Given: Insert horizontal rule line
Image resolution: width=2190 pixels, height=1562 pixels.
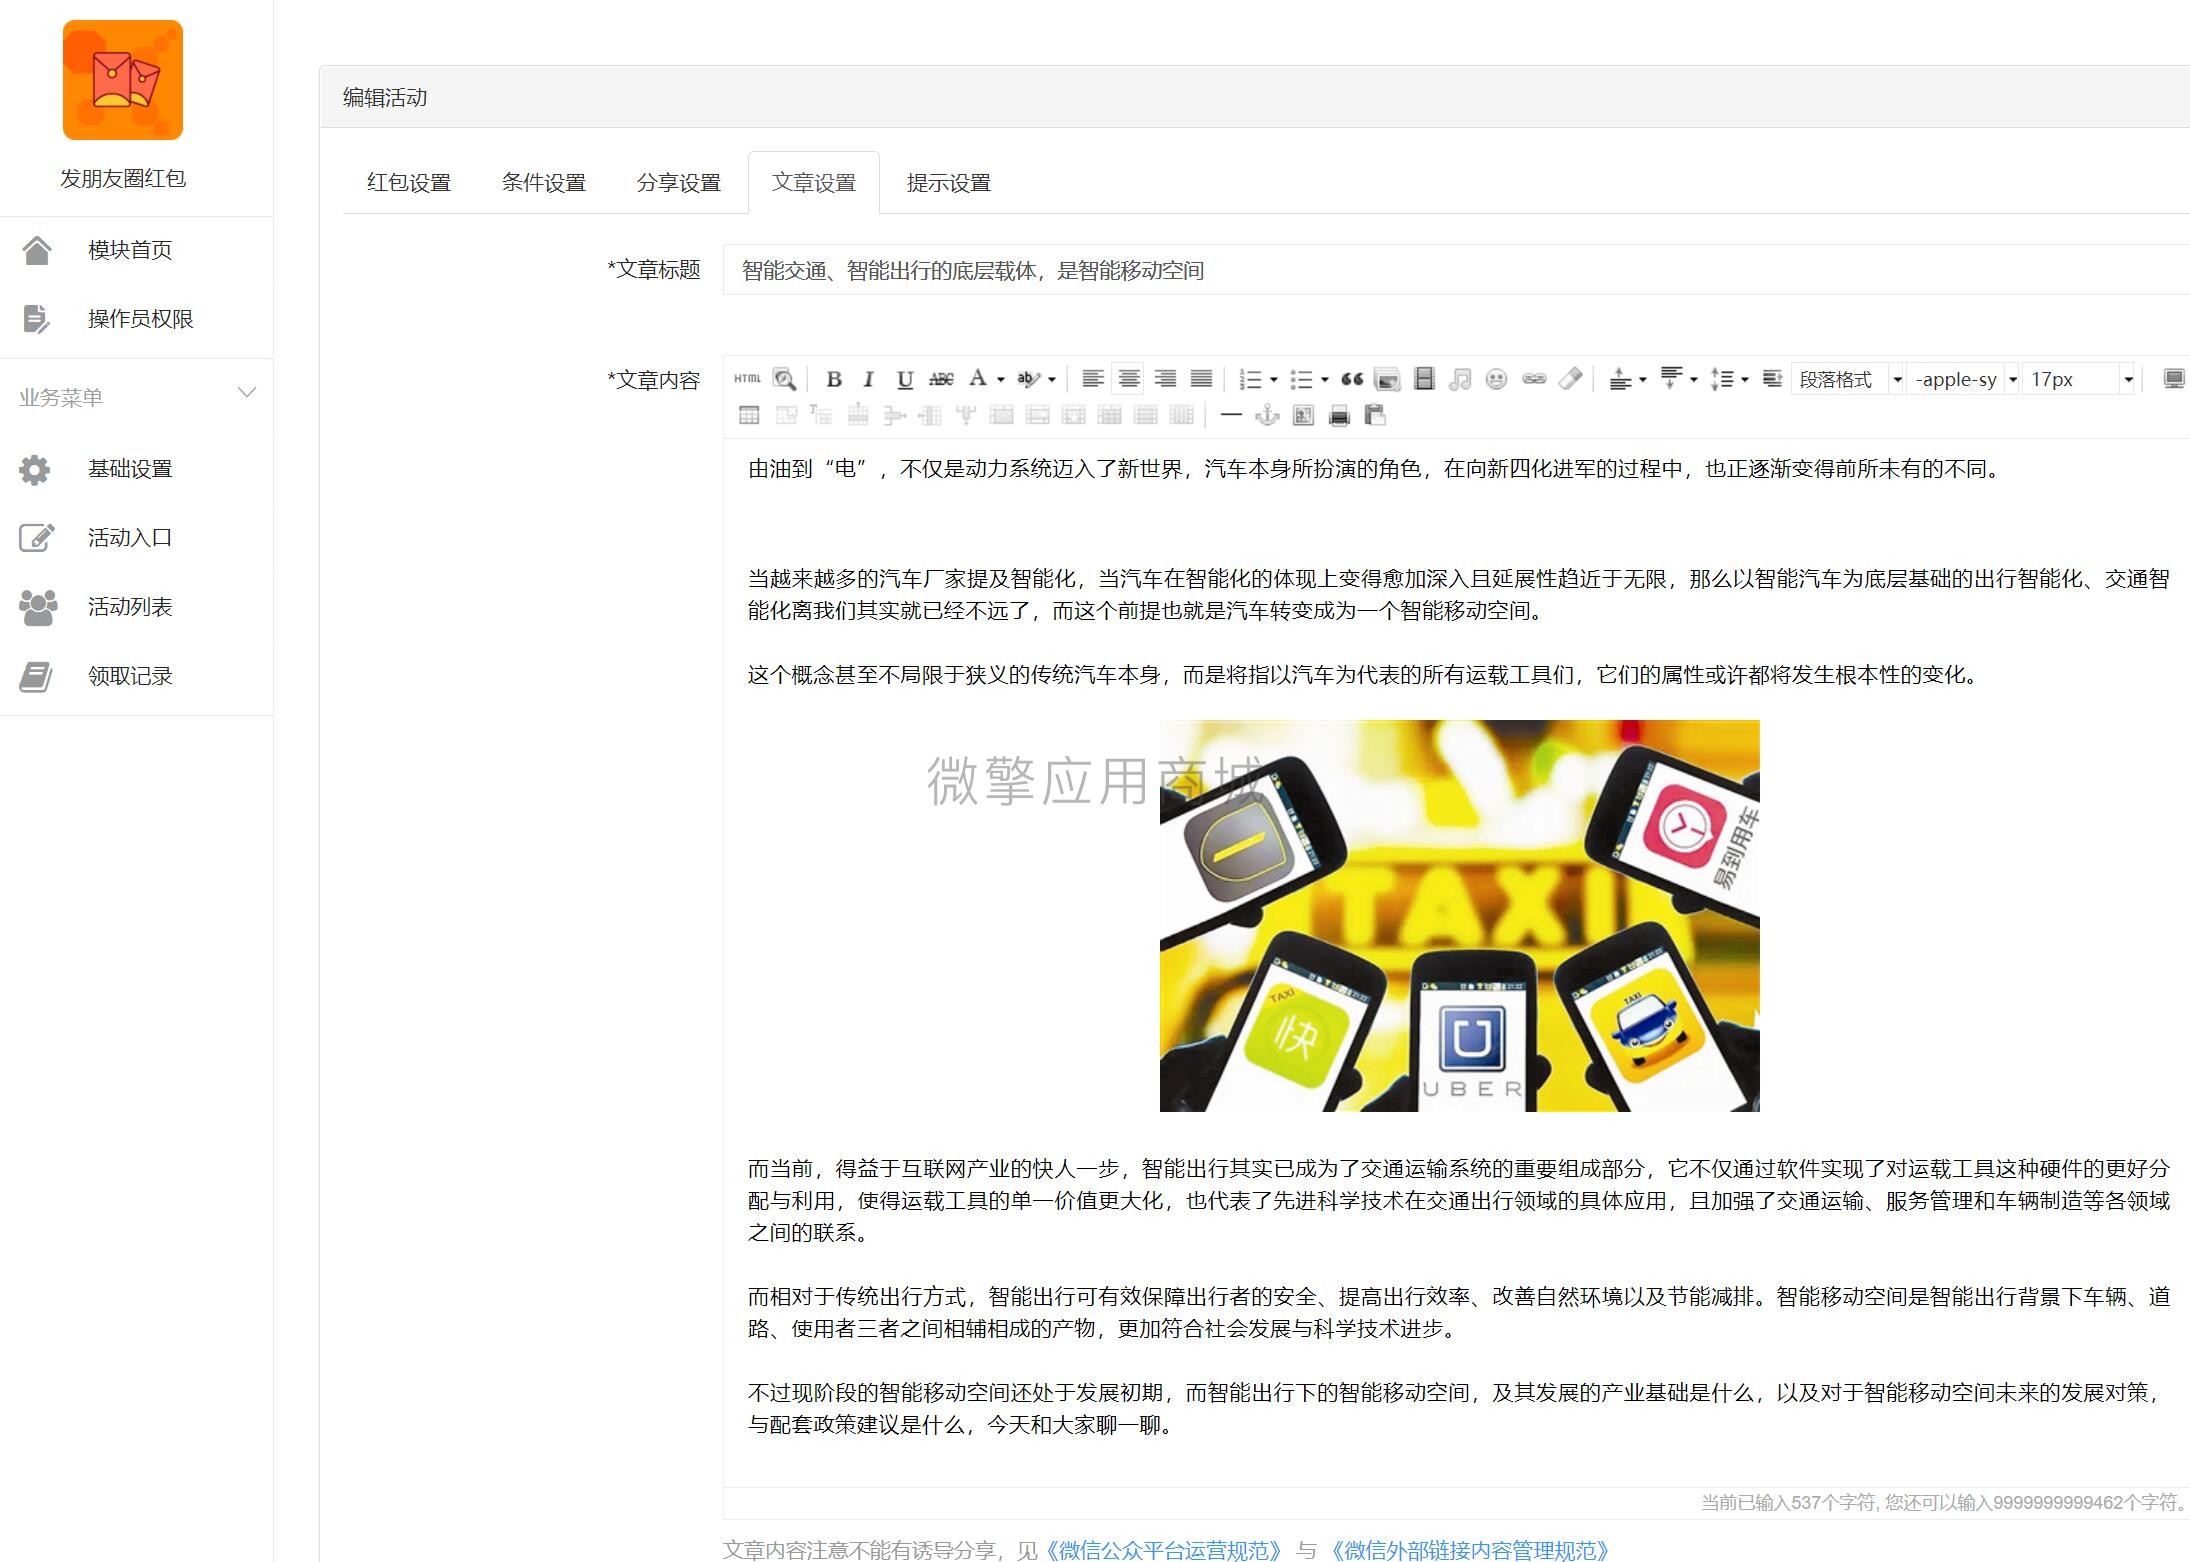Looking at the screenshot, I should tap(1231, 415).
